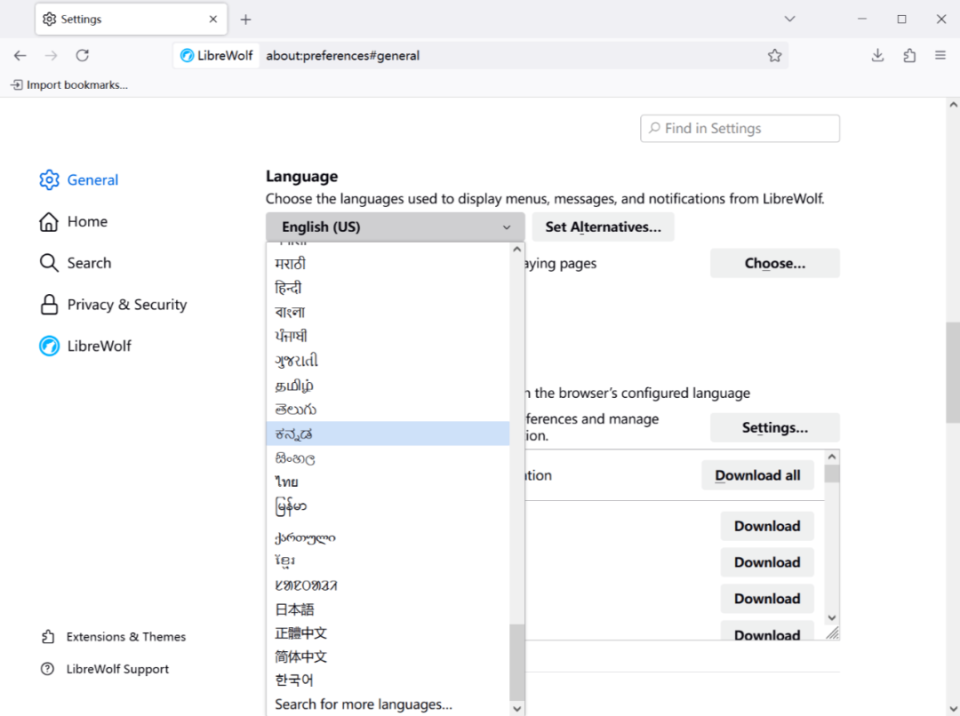Select 한국어 from the language list
The image size is (960, 716).
click(x=388, y=680)
